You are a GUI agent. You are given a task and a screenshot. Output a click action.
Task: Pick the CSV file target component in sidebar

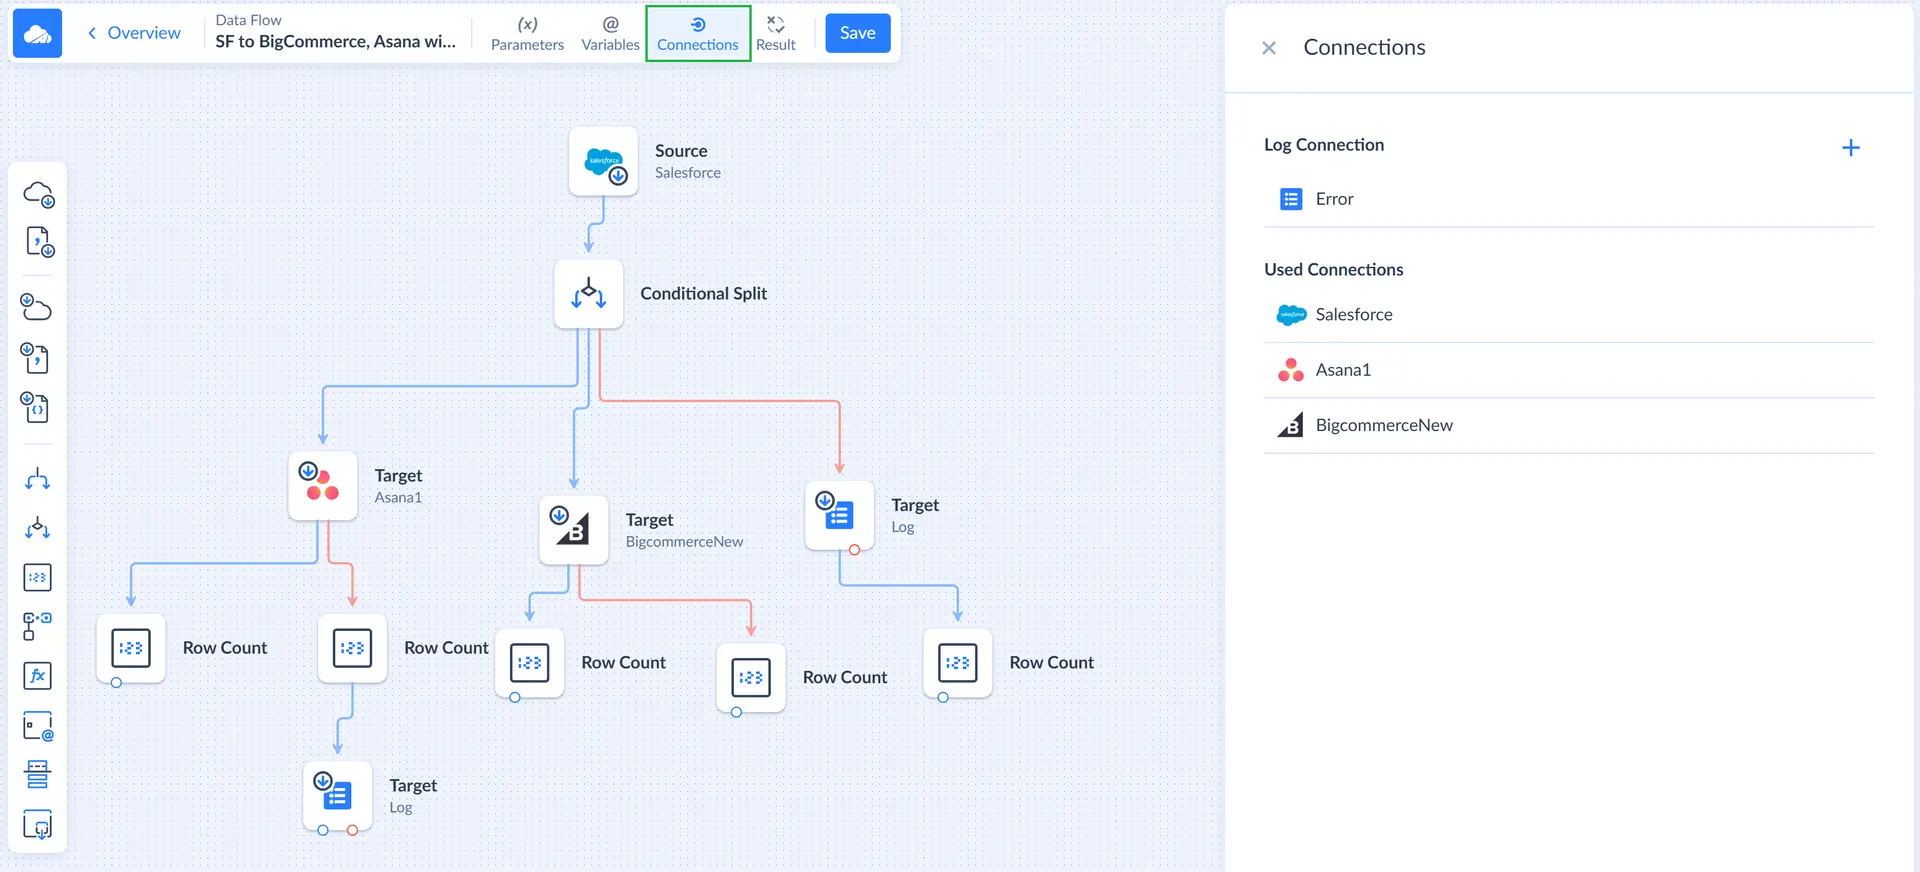38,357
